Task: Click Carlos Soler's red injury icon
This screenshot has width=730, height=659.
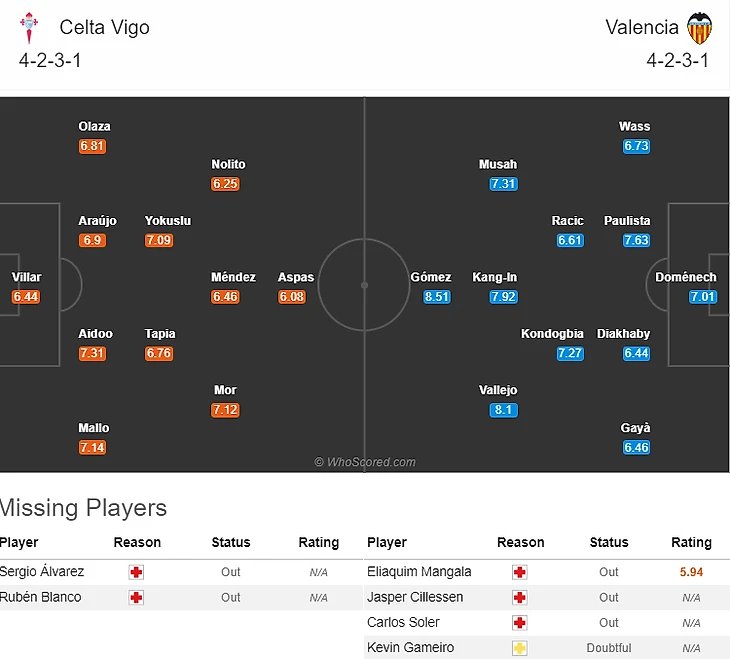Action: pyautogui.click(x=520, y=622)
